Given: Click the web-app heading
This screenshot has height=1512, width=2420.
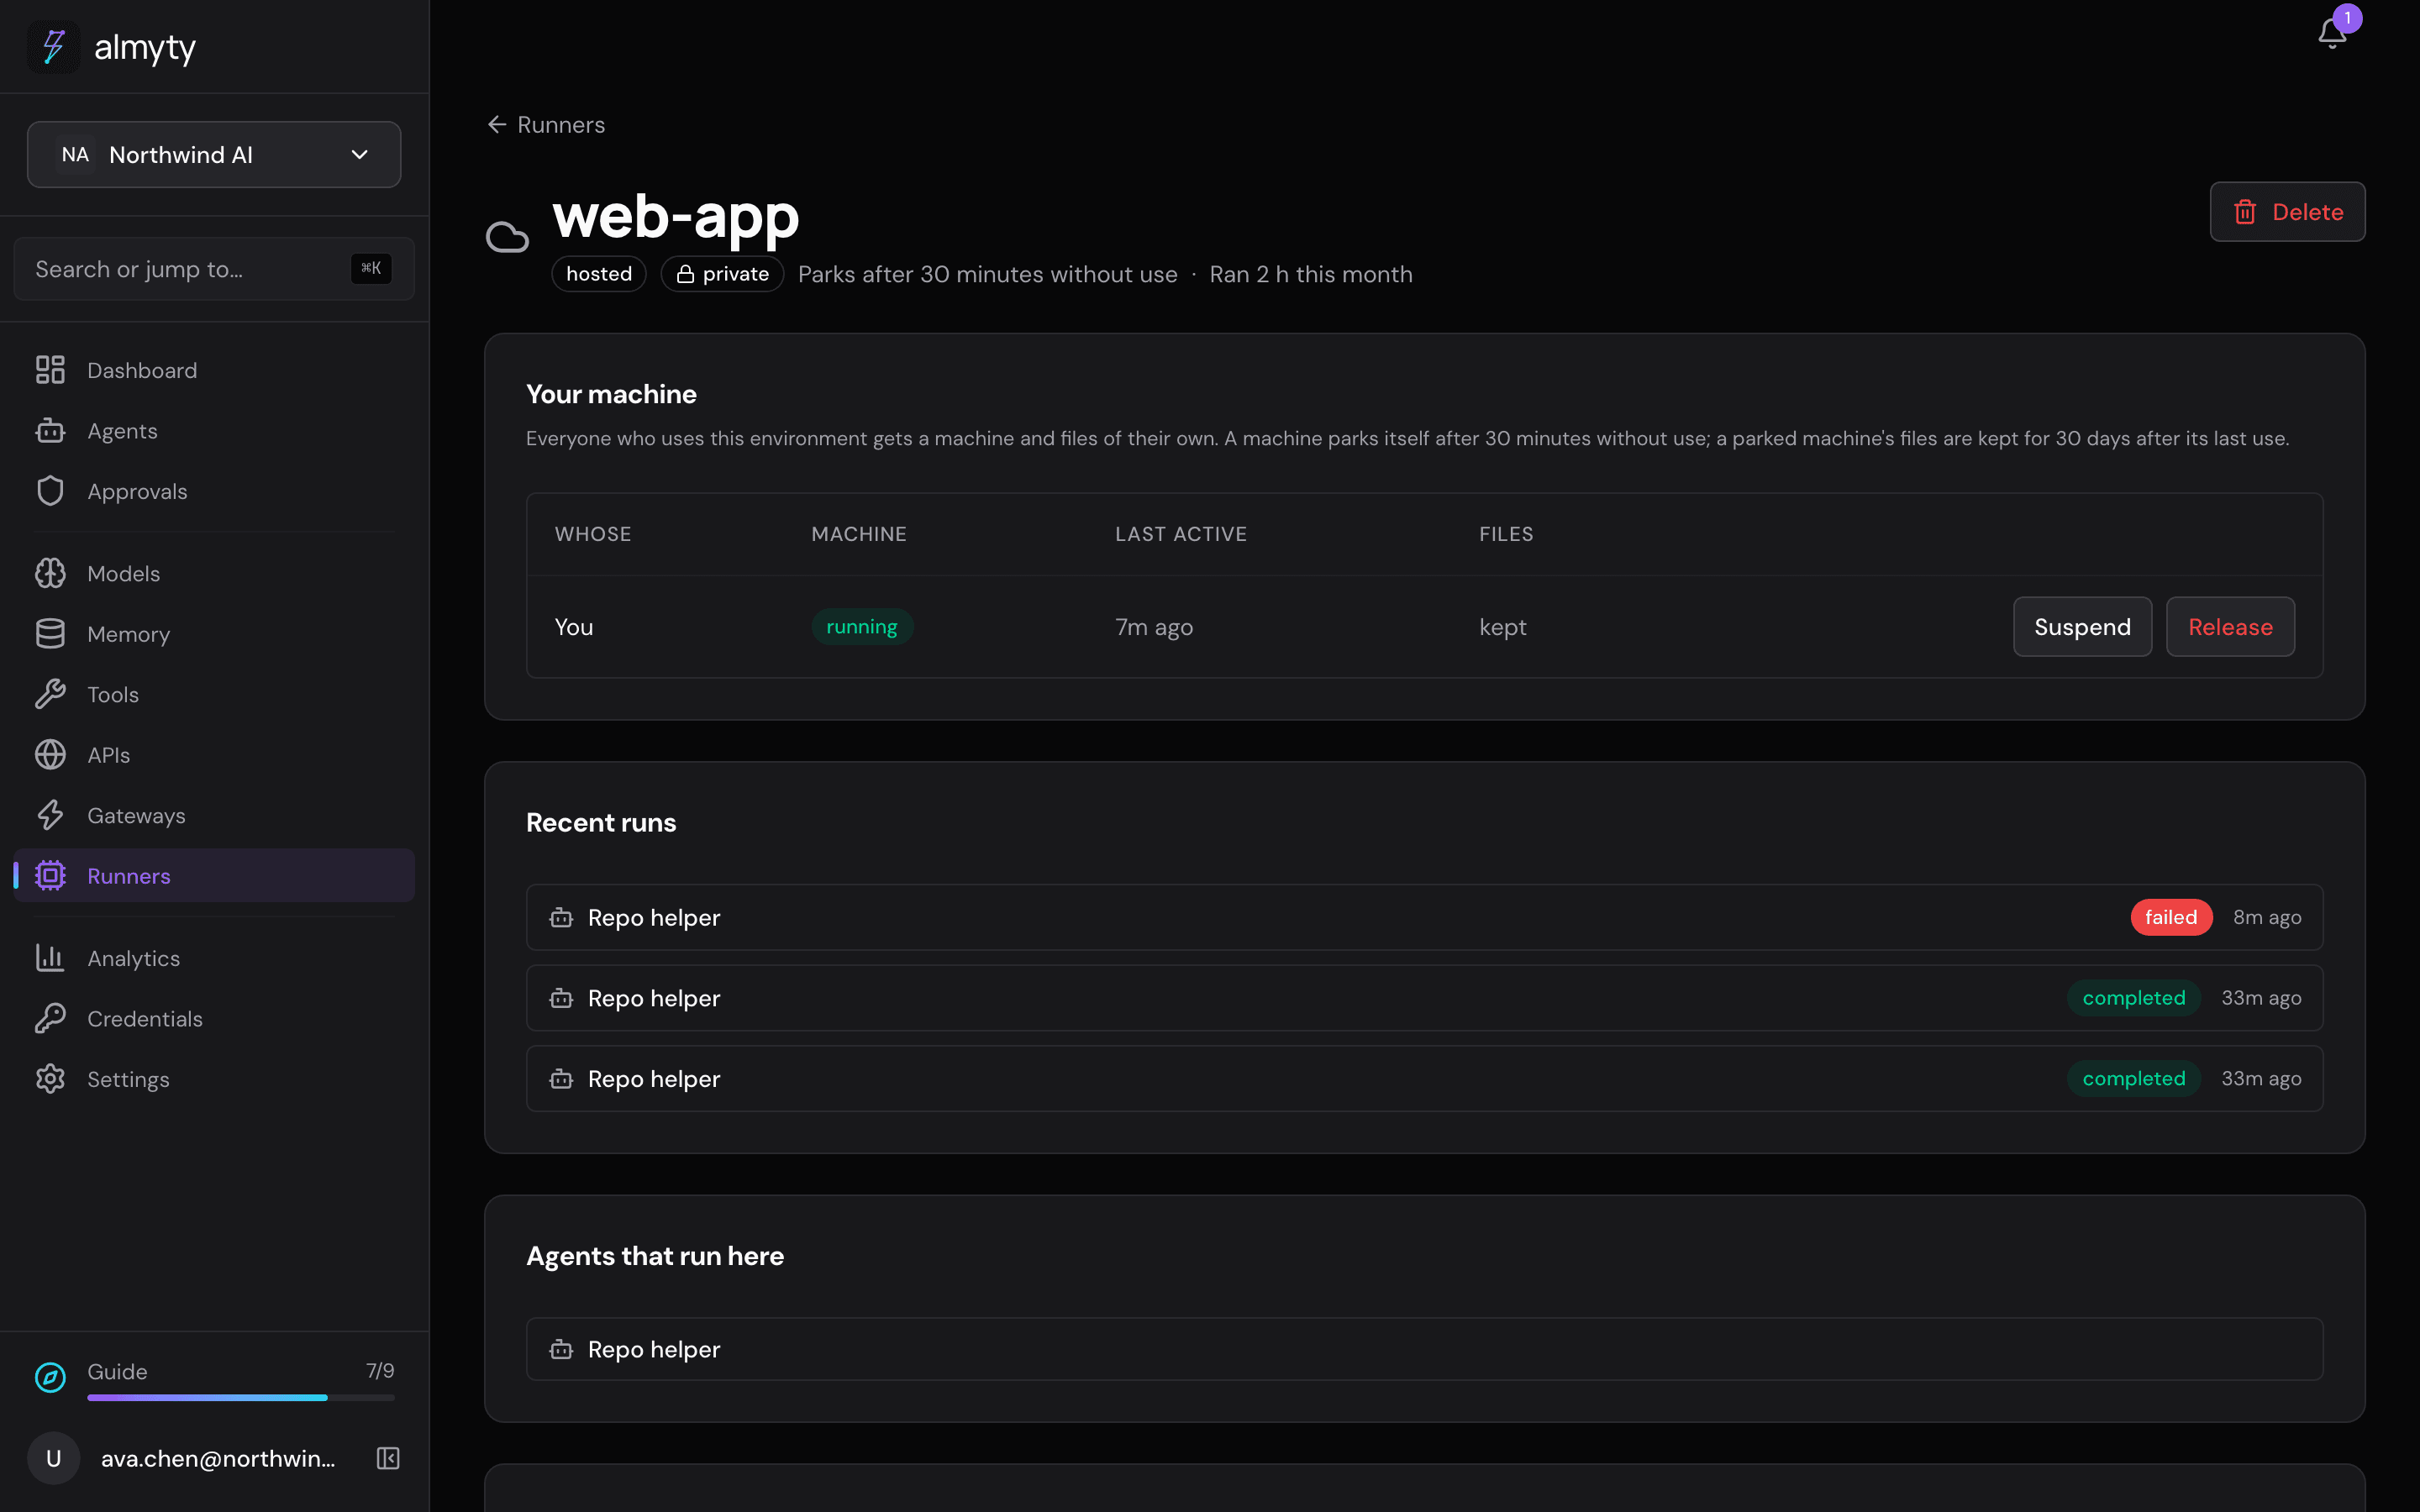Looking at the screenshot, I should pyautogui.click(x=676, y=215).
